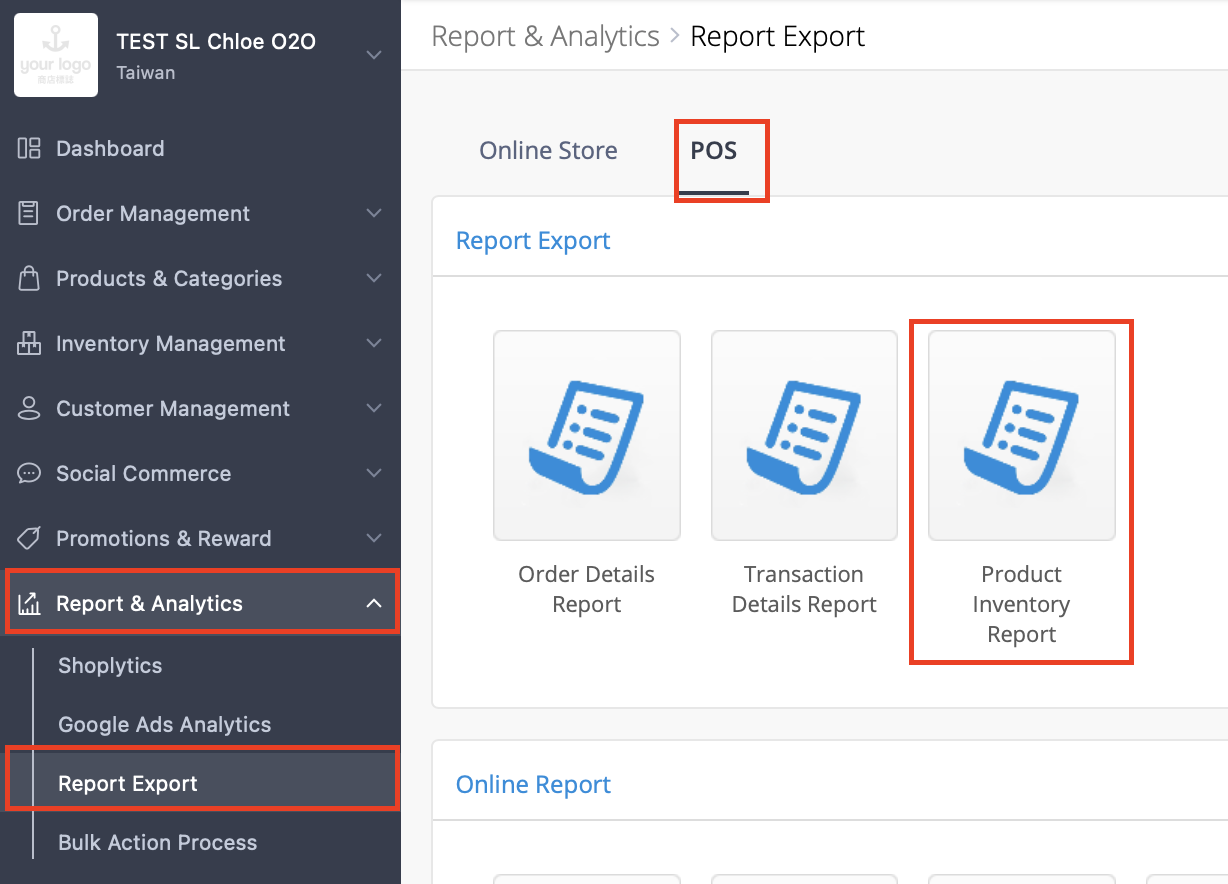Go to Shoplytics submenu item

click(110, 666)
